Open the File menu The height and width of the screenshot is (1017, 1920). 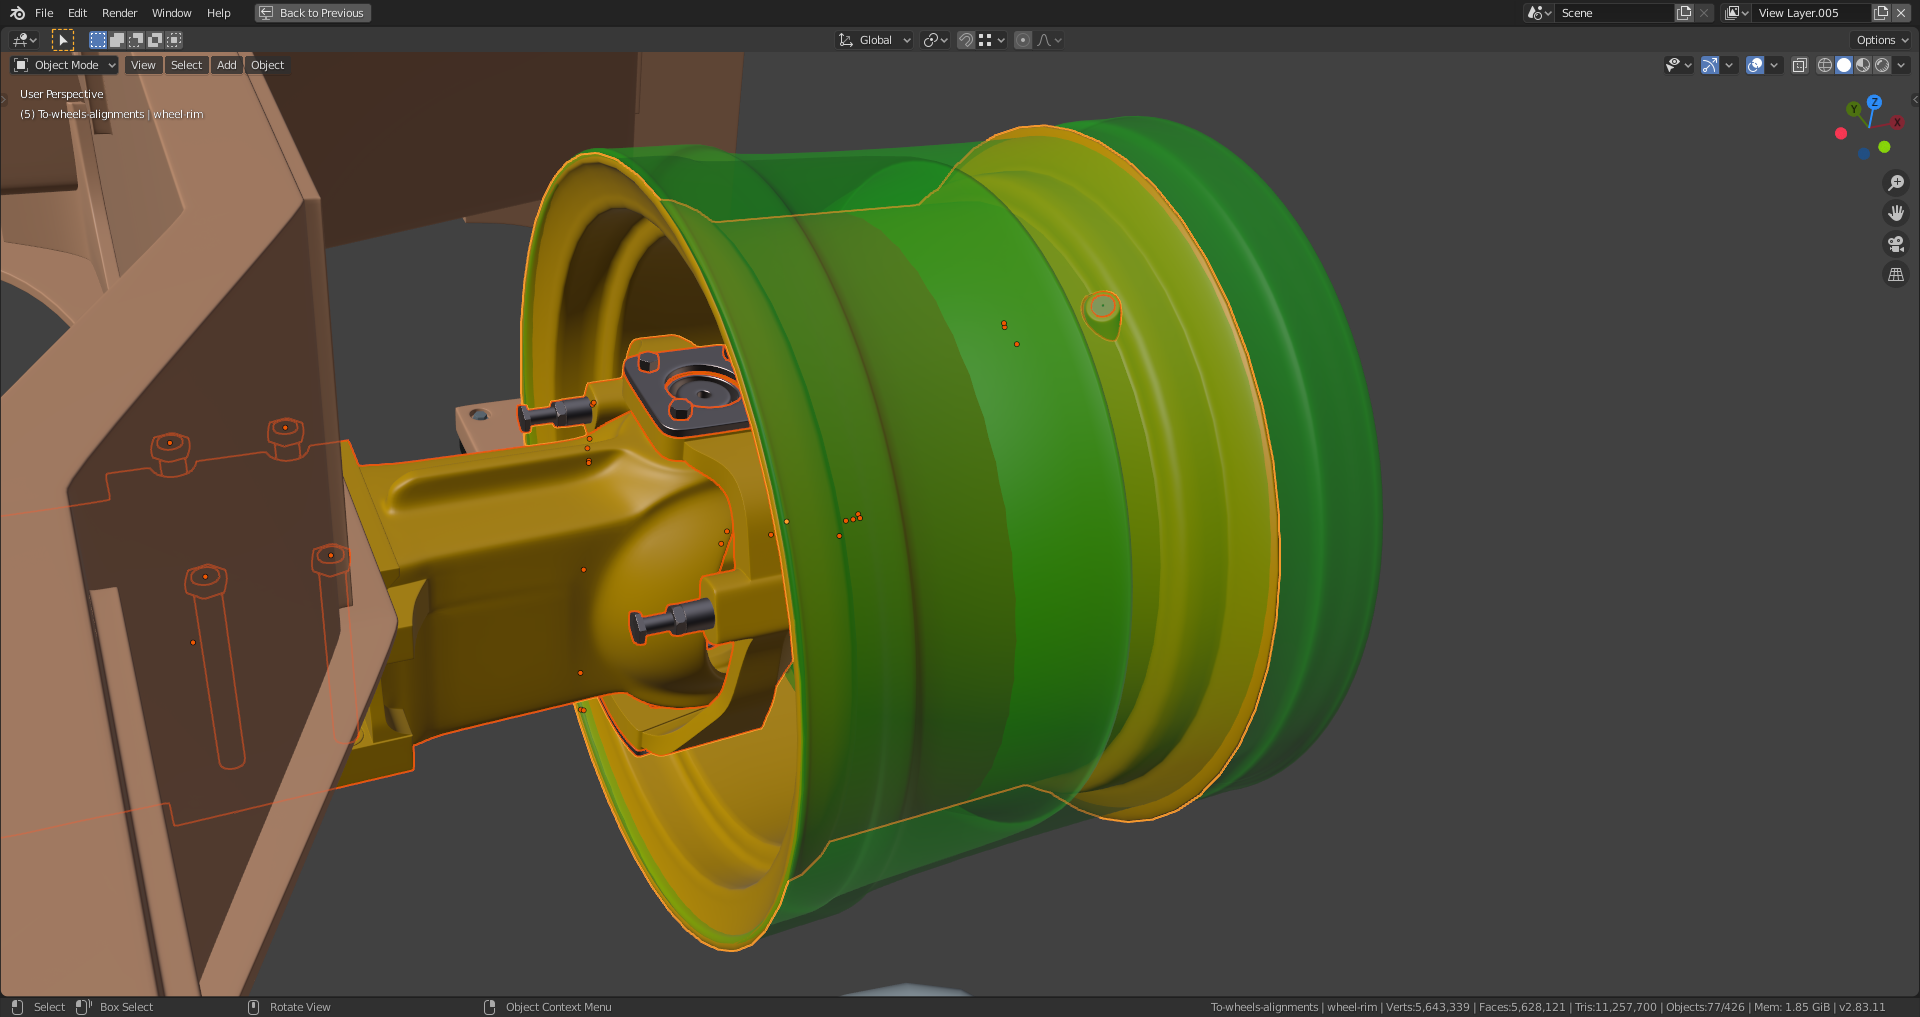44,13
